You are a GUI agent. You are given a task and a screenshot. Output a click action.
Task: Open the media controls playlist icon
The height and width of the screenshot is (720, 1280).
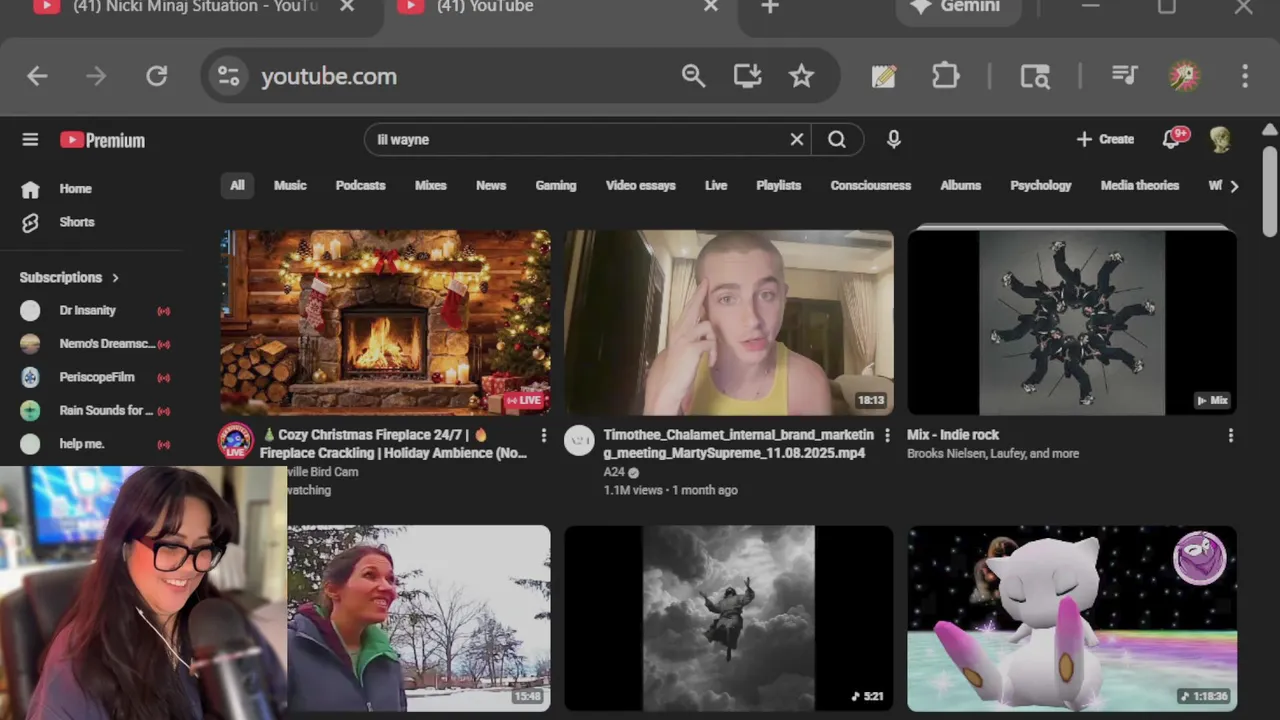coord(1124,76)
